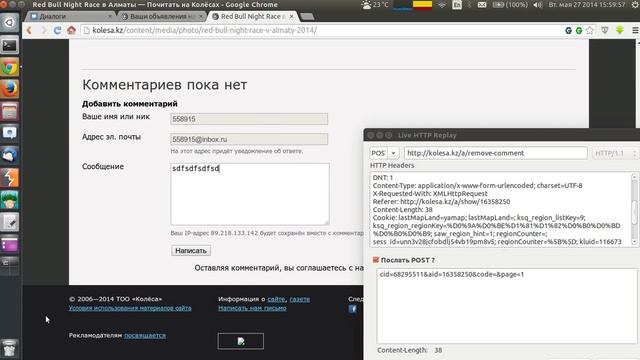Open the Files manager dock icon

[x=9, y=111]
